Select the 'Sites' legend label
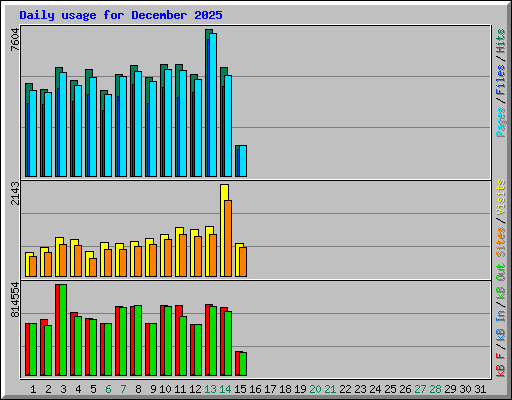 pyautogui.click(x=501, y=242)
